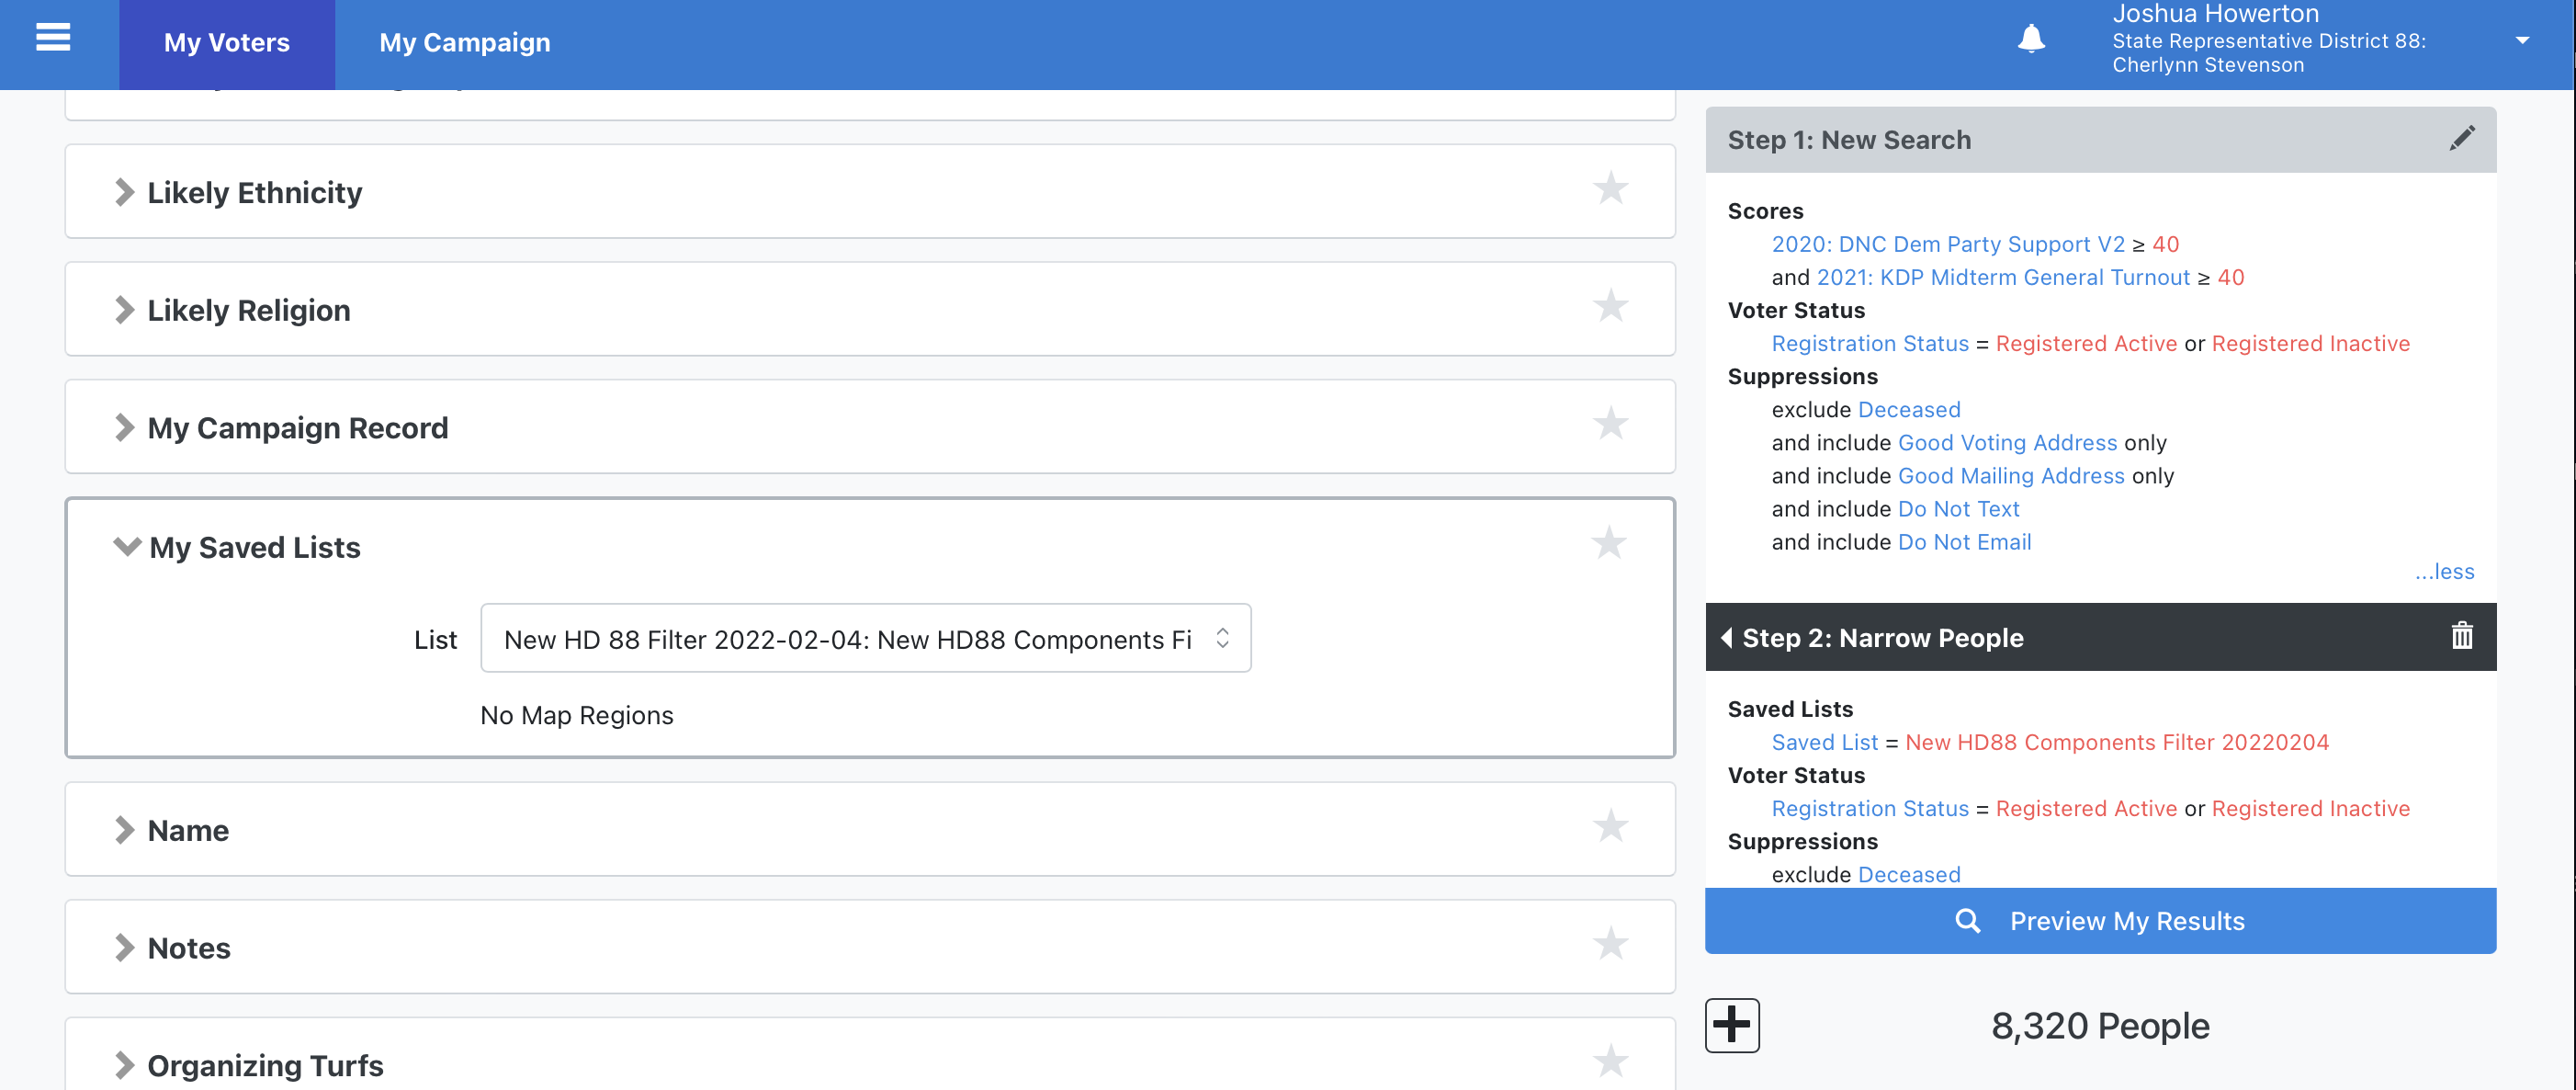Click the notifications bell icon

tap(2030, 39)
